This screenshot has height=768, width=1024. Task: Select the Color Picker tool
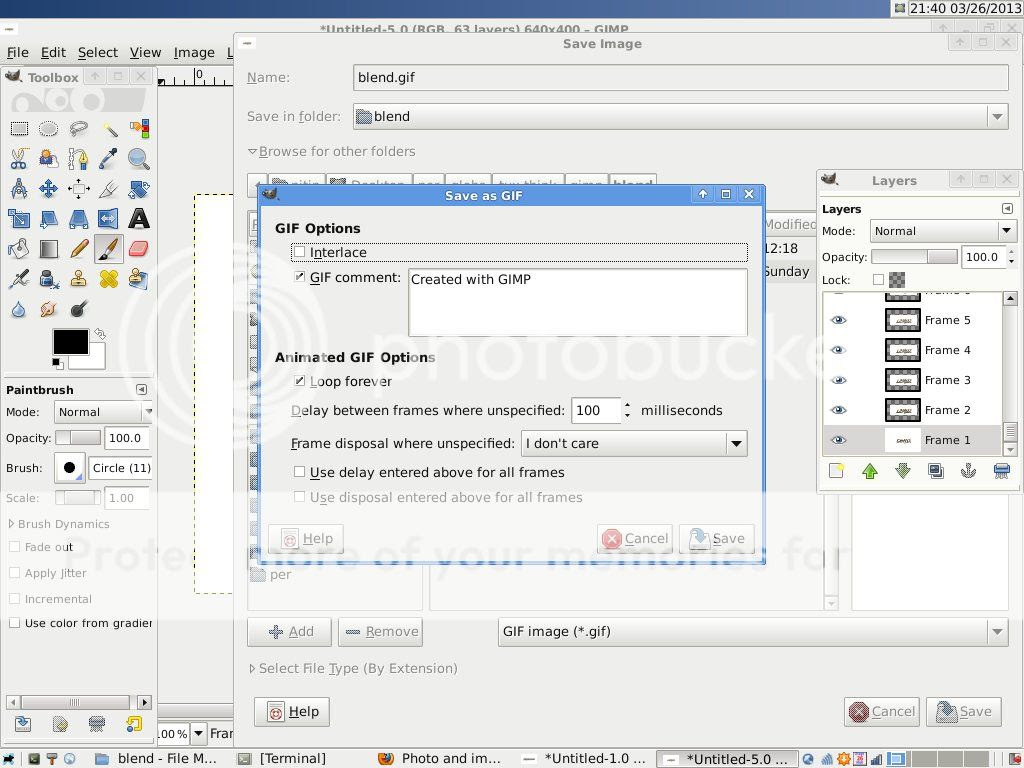click(108, 159)
